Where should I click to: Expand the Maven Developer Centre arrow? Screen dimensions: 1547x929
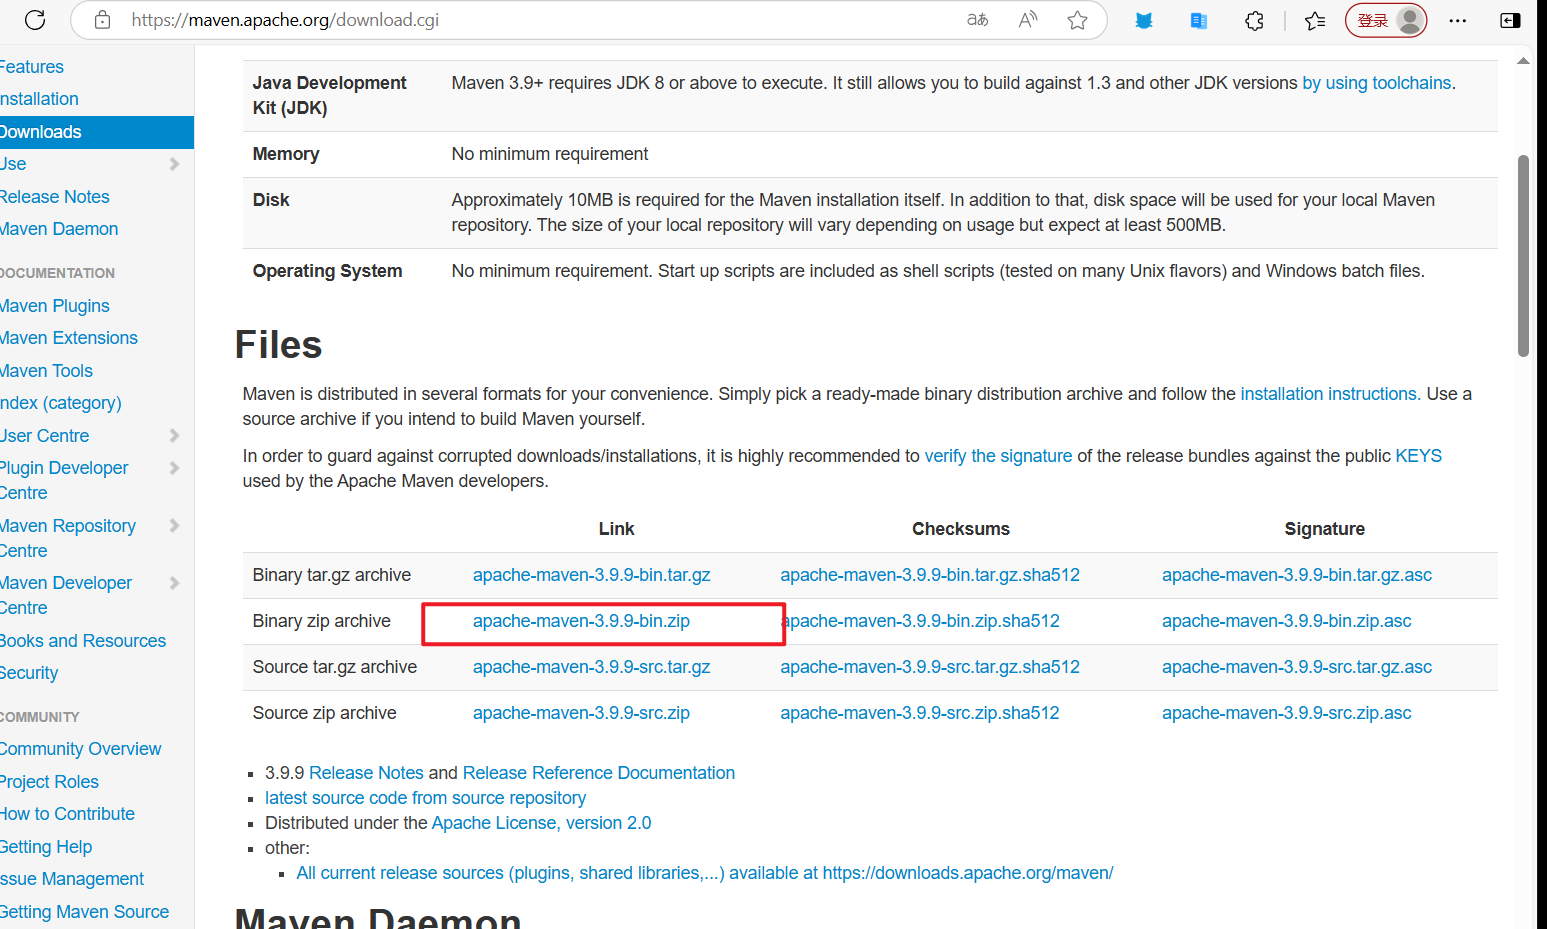[x=174, y=583]
